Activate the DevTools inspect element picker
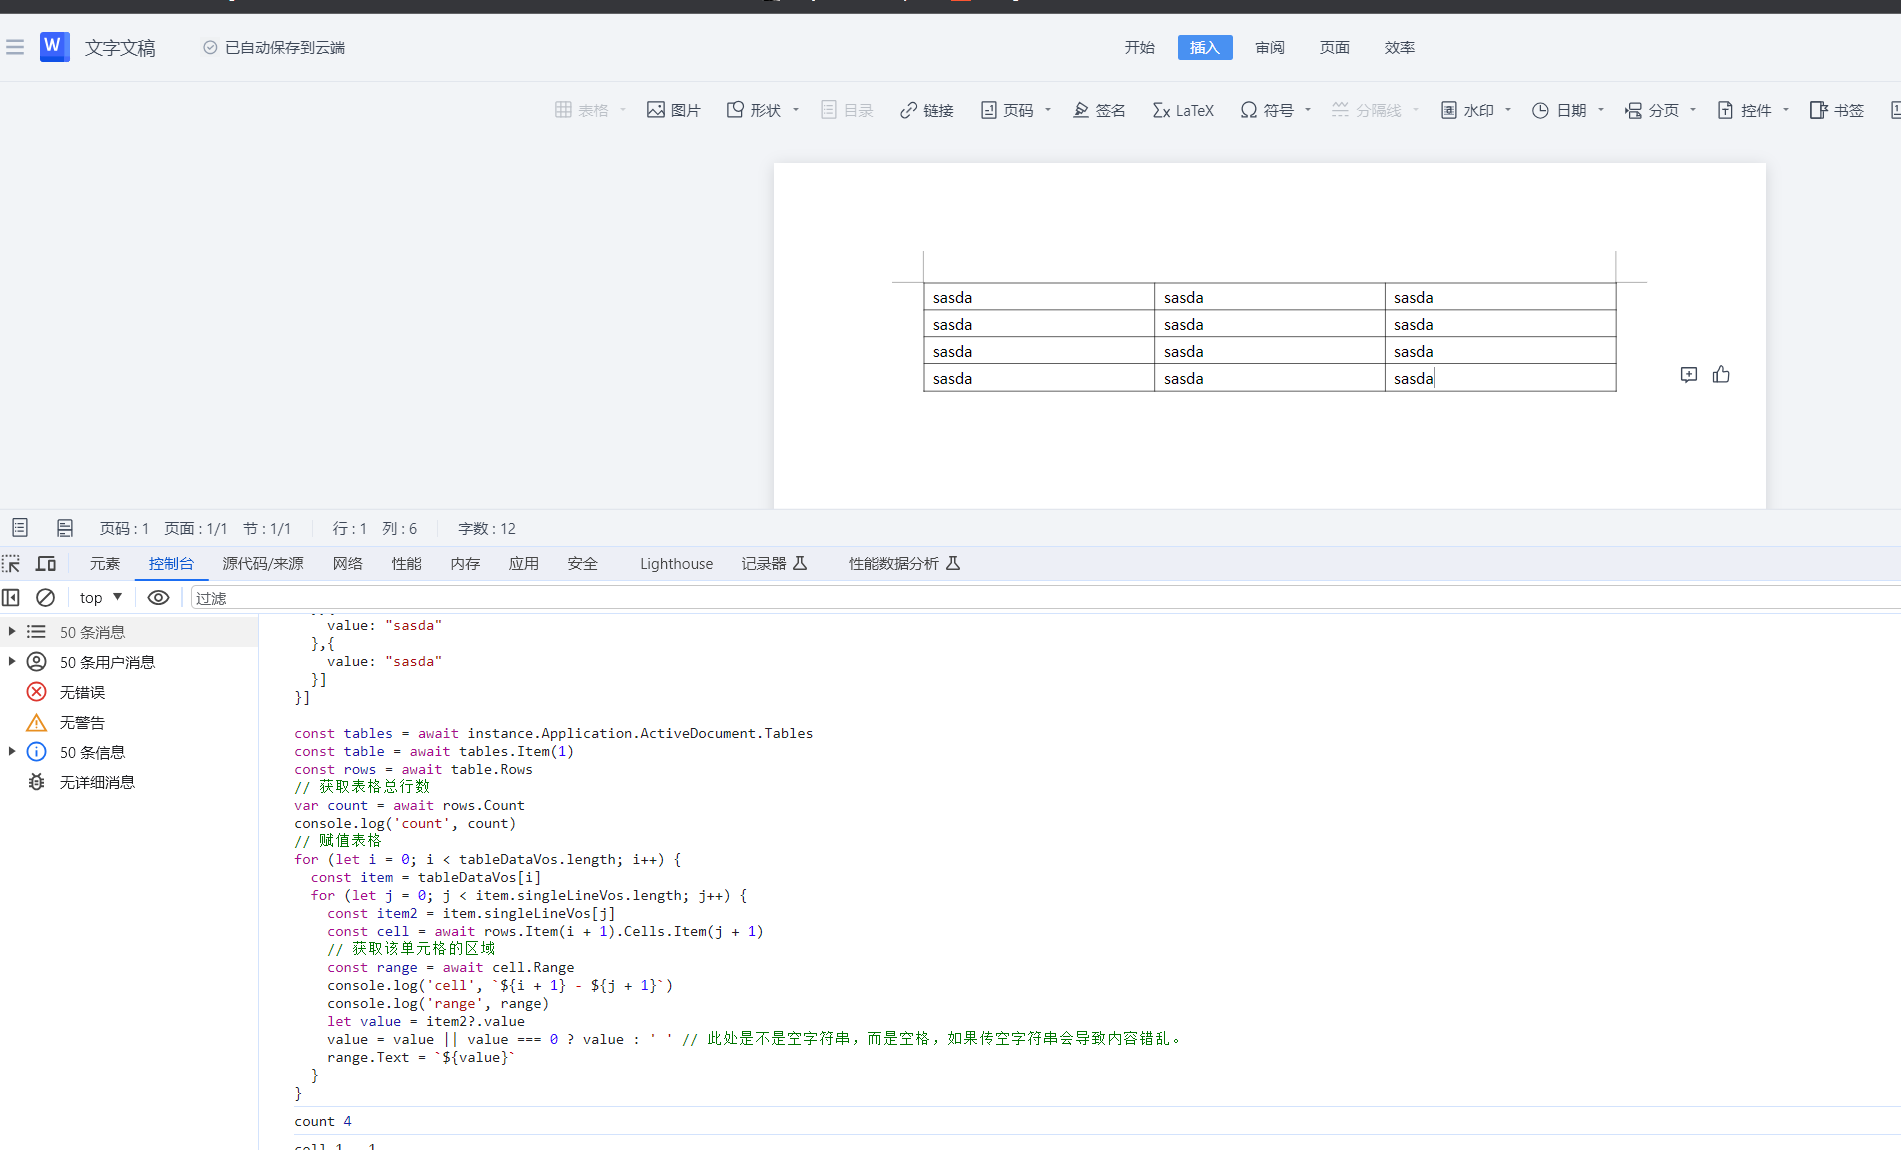The height and width of the screenshot is (1150, 1901). 11,564
